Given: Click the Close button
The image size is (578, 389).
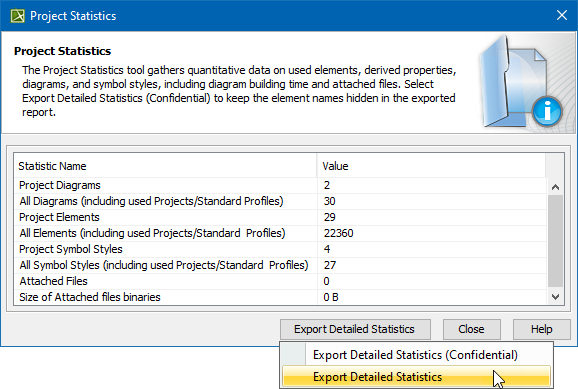Looking at the screenshot, I should [471, 329].
